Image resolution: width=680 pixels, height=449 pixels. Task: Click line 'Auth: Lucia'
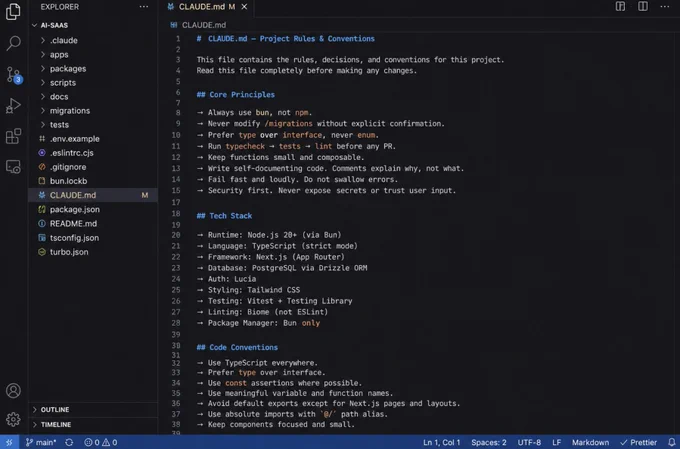226,279
